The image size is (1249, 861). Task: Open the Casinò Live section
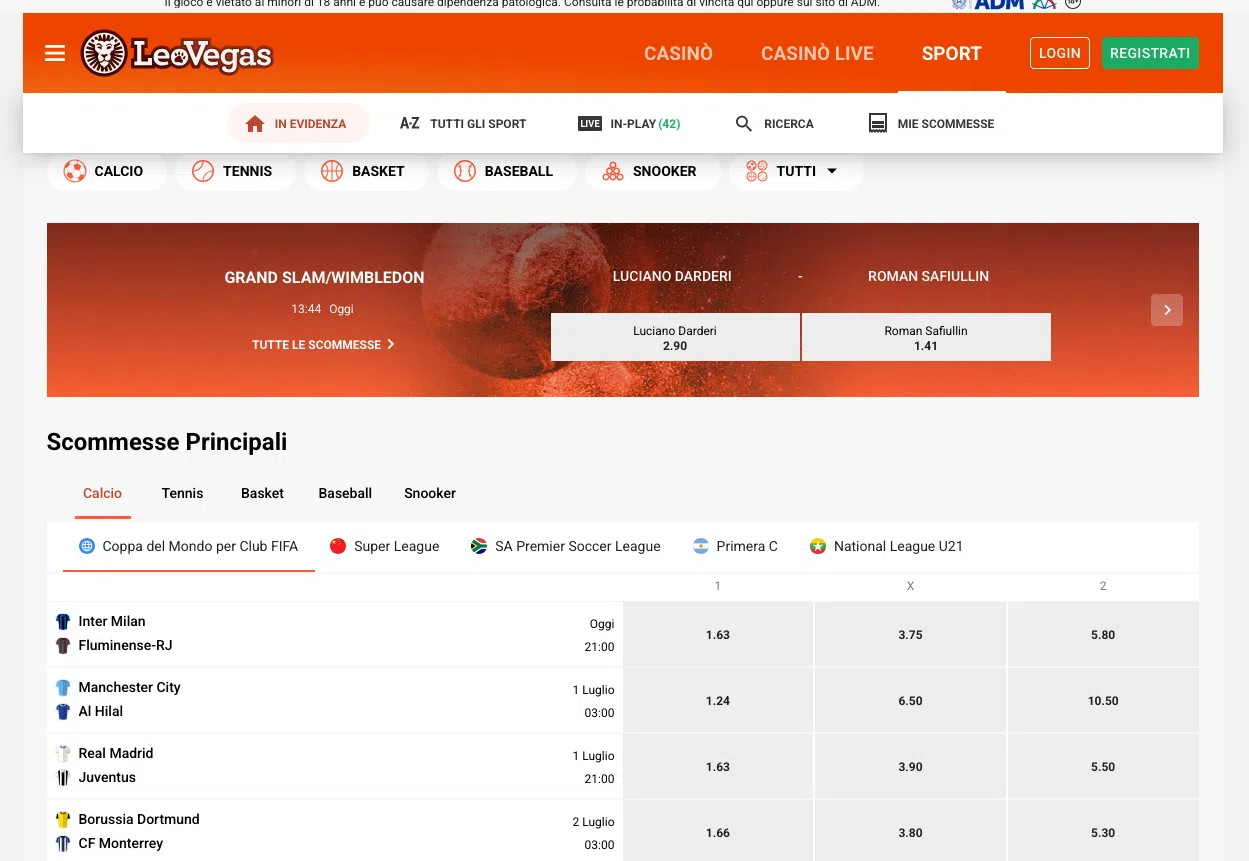click(817, 54)
